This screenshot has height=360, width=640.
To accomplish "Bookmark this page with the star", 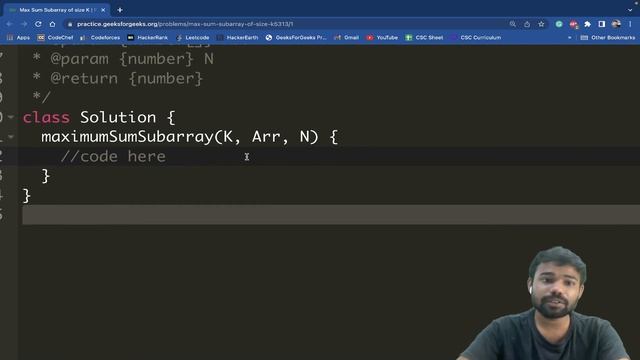I will [541, 24].
